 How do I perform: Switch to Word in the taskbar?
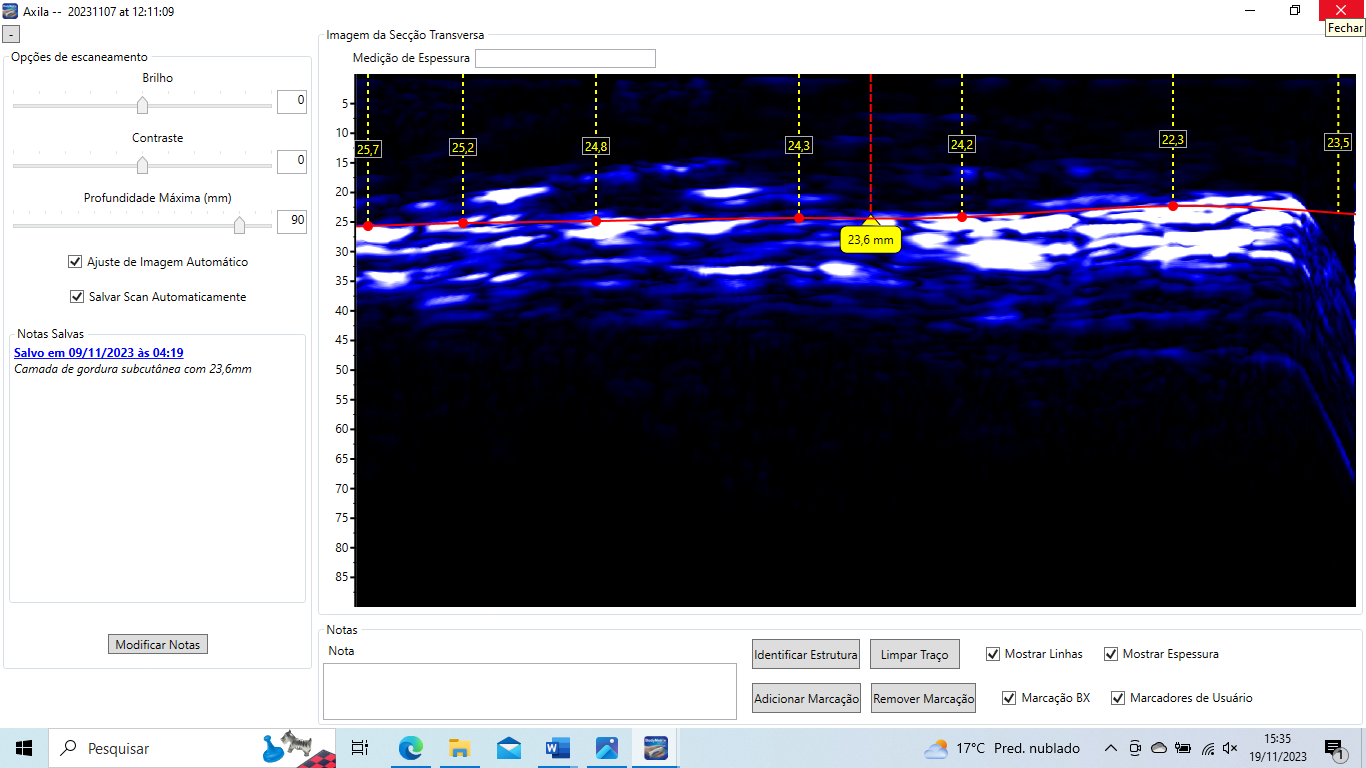(558, 748)
